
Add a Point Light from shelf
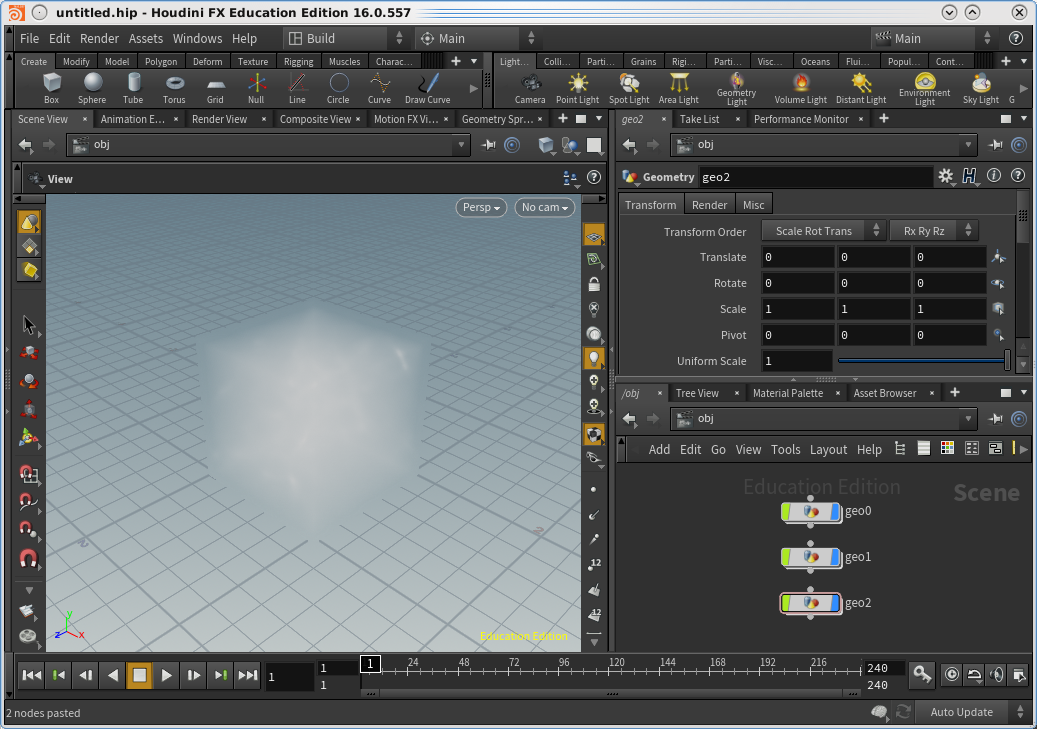577,86
